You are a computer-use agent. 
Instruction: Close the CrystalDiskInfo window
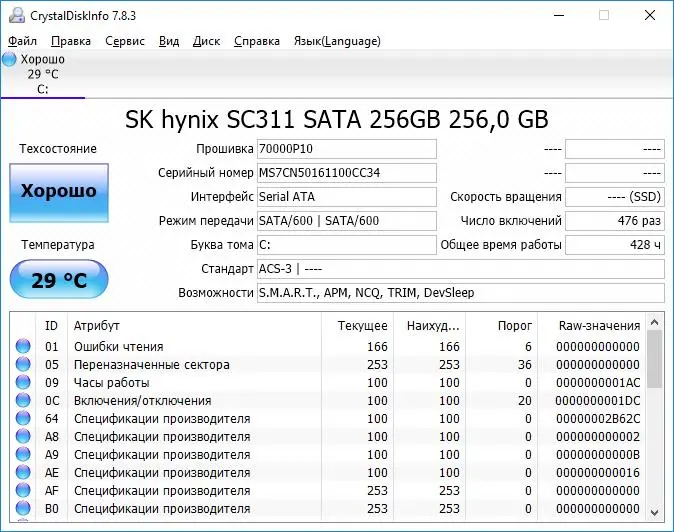650,15
